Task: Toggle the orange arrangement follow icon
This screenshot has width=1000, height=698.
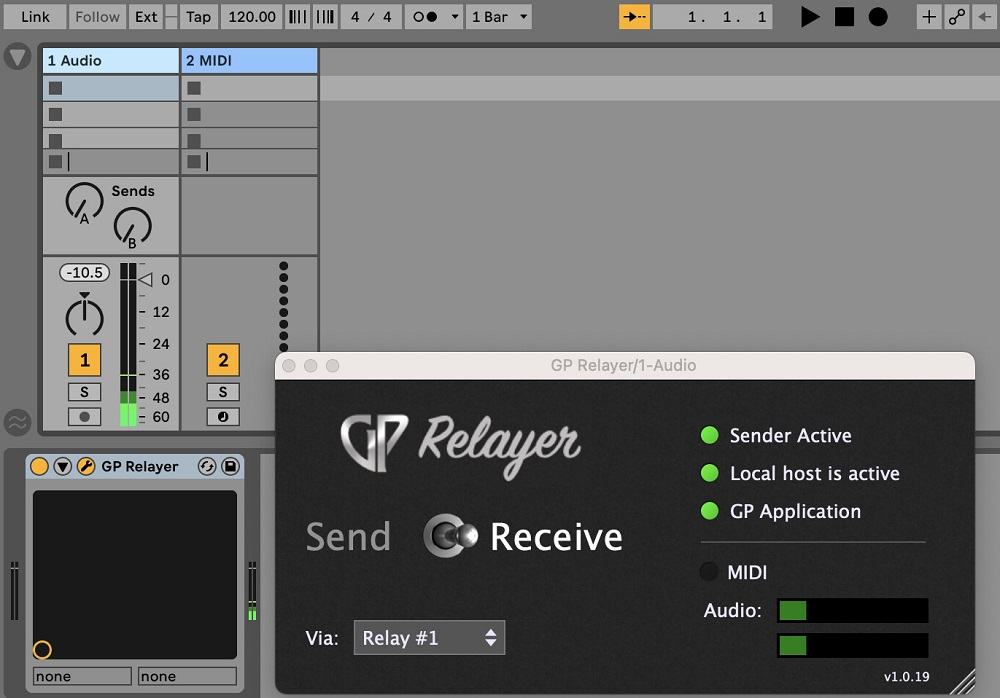Action: click(635, 17)
